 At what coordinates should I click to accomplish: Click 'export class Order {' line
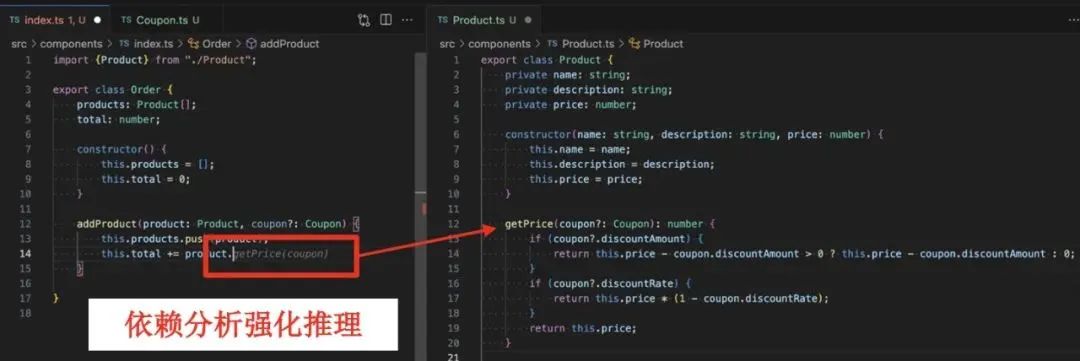tap(113, 90)
